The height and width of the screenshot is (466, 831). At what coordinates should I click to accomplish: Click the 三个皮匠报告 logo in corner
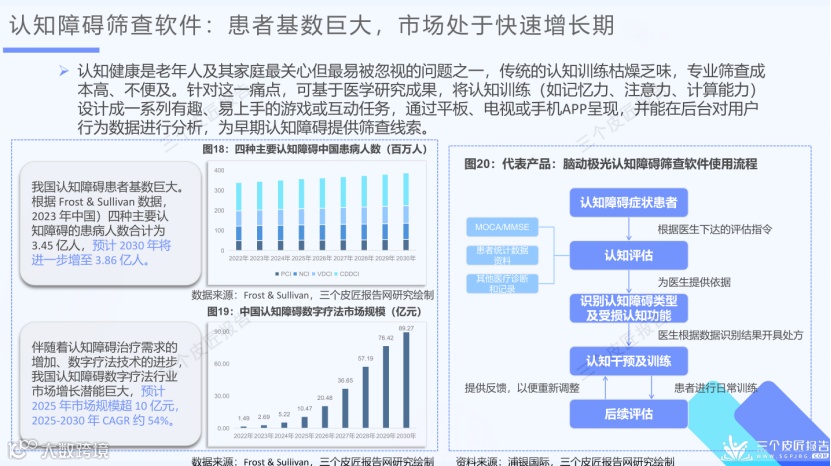(x=775, y=450)
